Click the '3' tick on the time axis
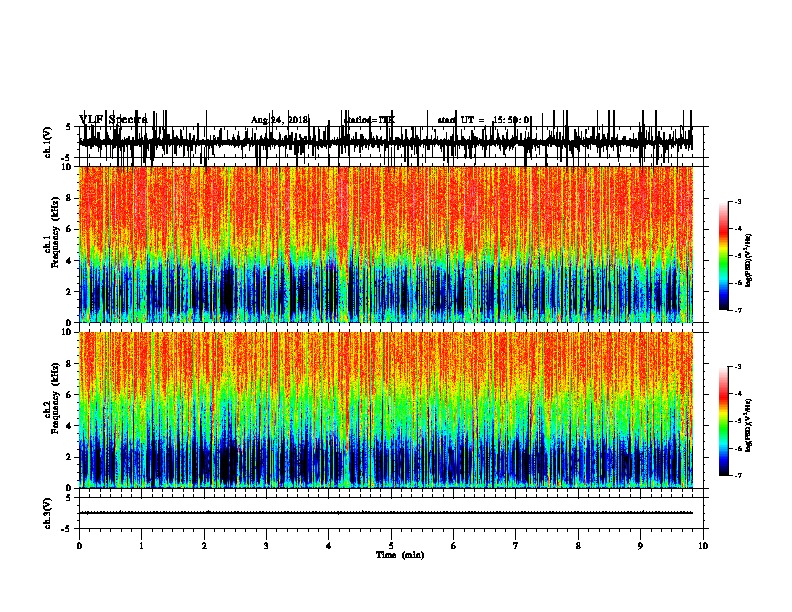Image resolution: width=792 pixels, height=612 pixels. tap(266, 546)
